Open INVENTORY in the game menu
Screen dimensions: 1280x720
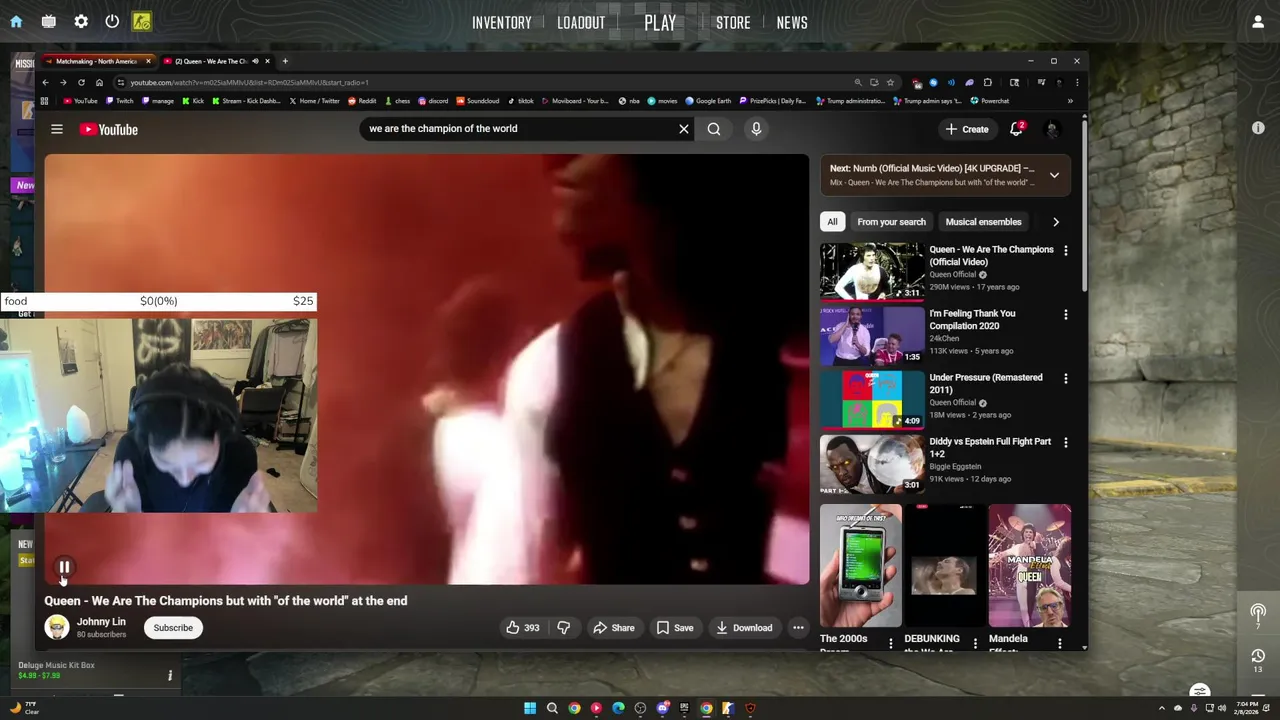tap(502, 23)
